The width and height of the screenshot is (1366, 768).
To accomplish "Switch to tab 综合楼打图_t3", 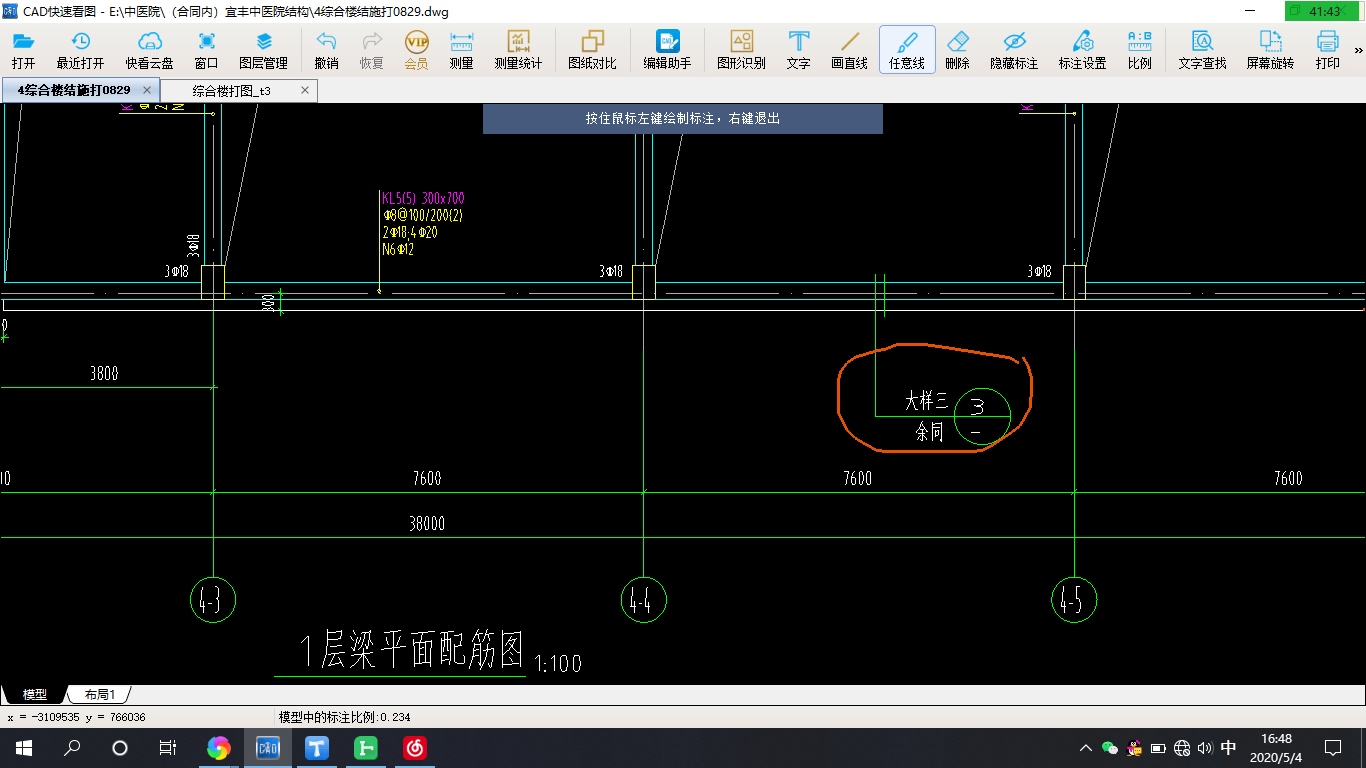I will click(x=231, y=91).
